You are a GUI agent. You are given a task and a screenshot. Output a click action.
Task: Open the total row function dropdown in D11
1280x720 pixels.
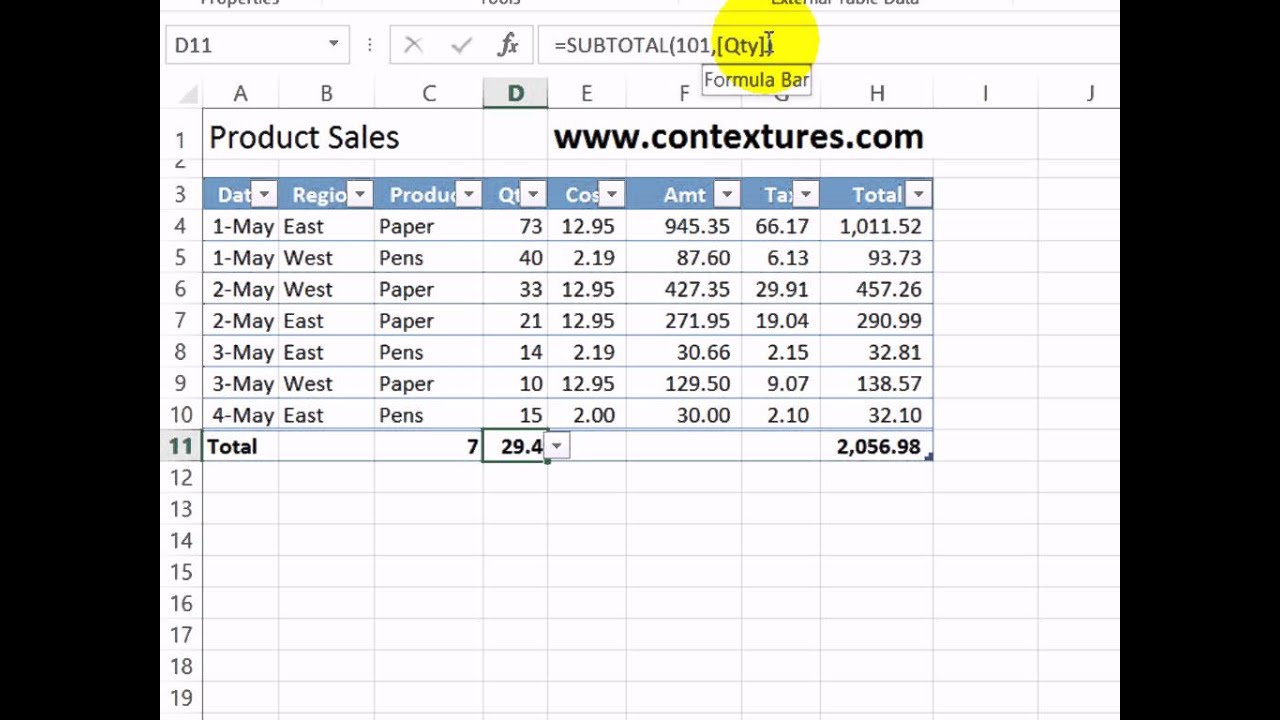pyautogui.click(x=558, y=447)
